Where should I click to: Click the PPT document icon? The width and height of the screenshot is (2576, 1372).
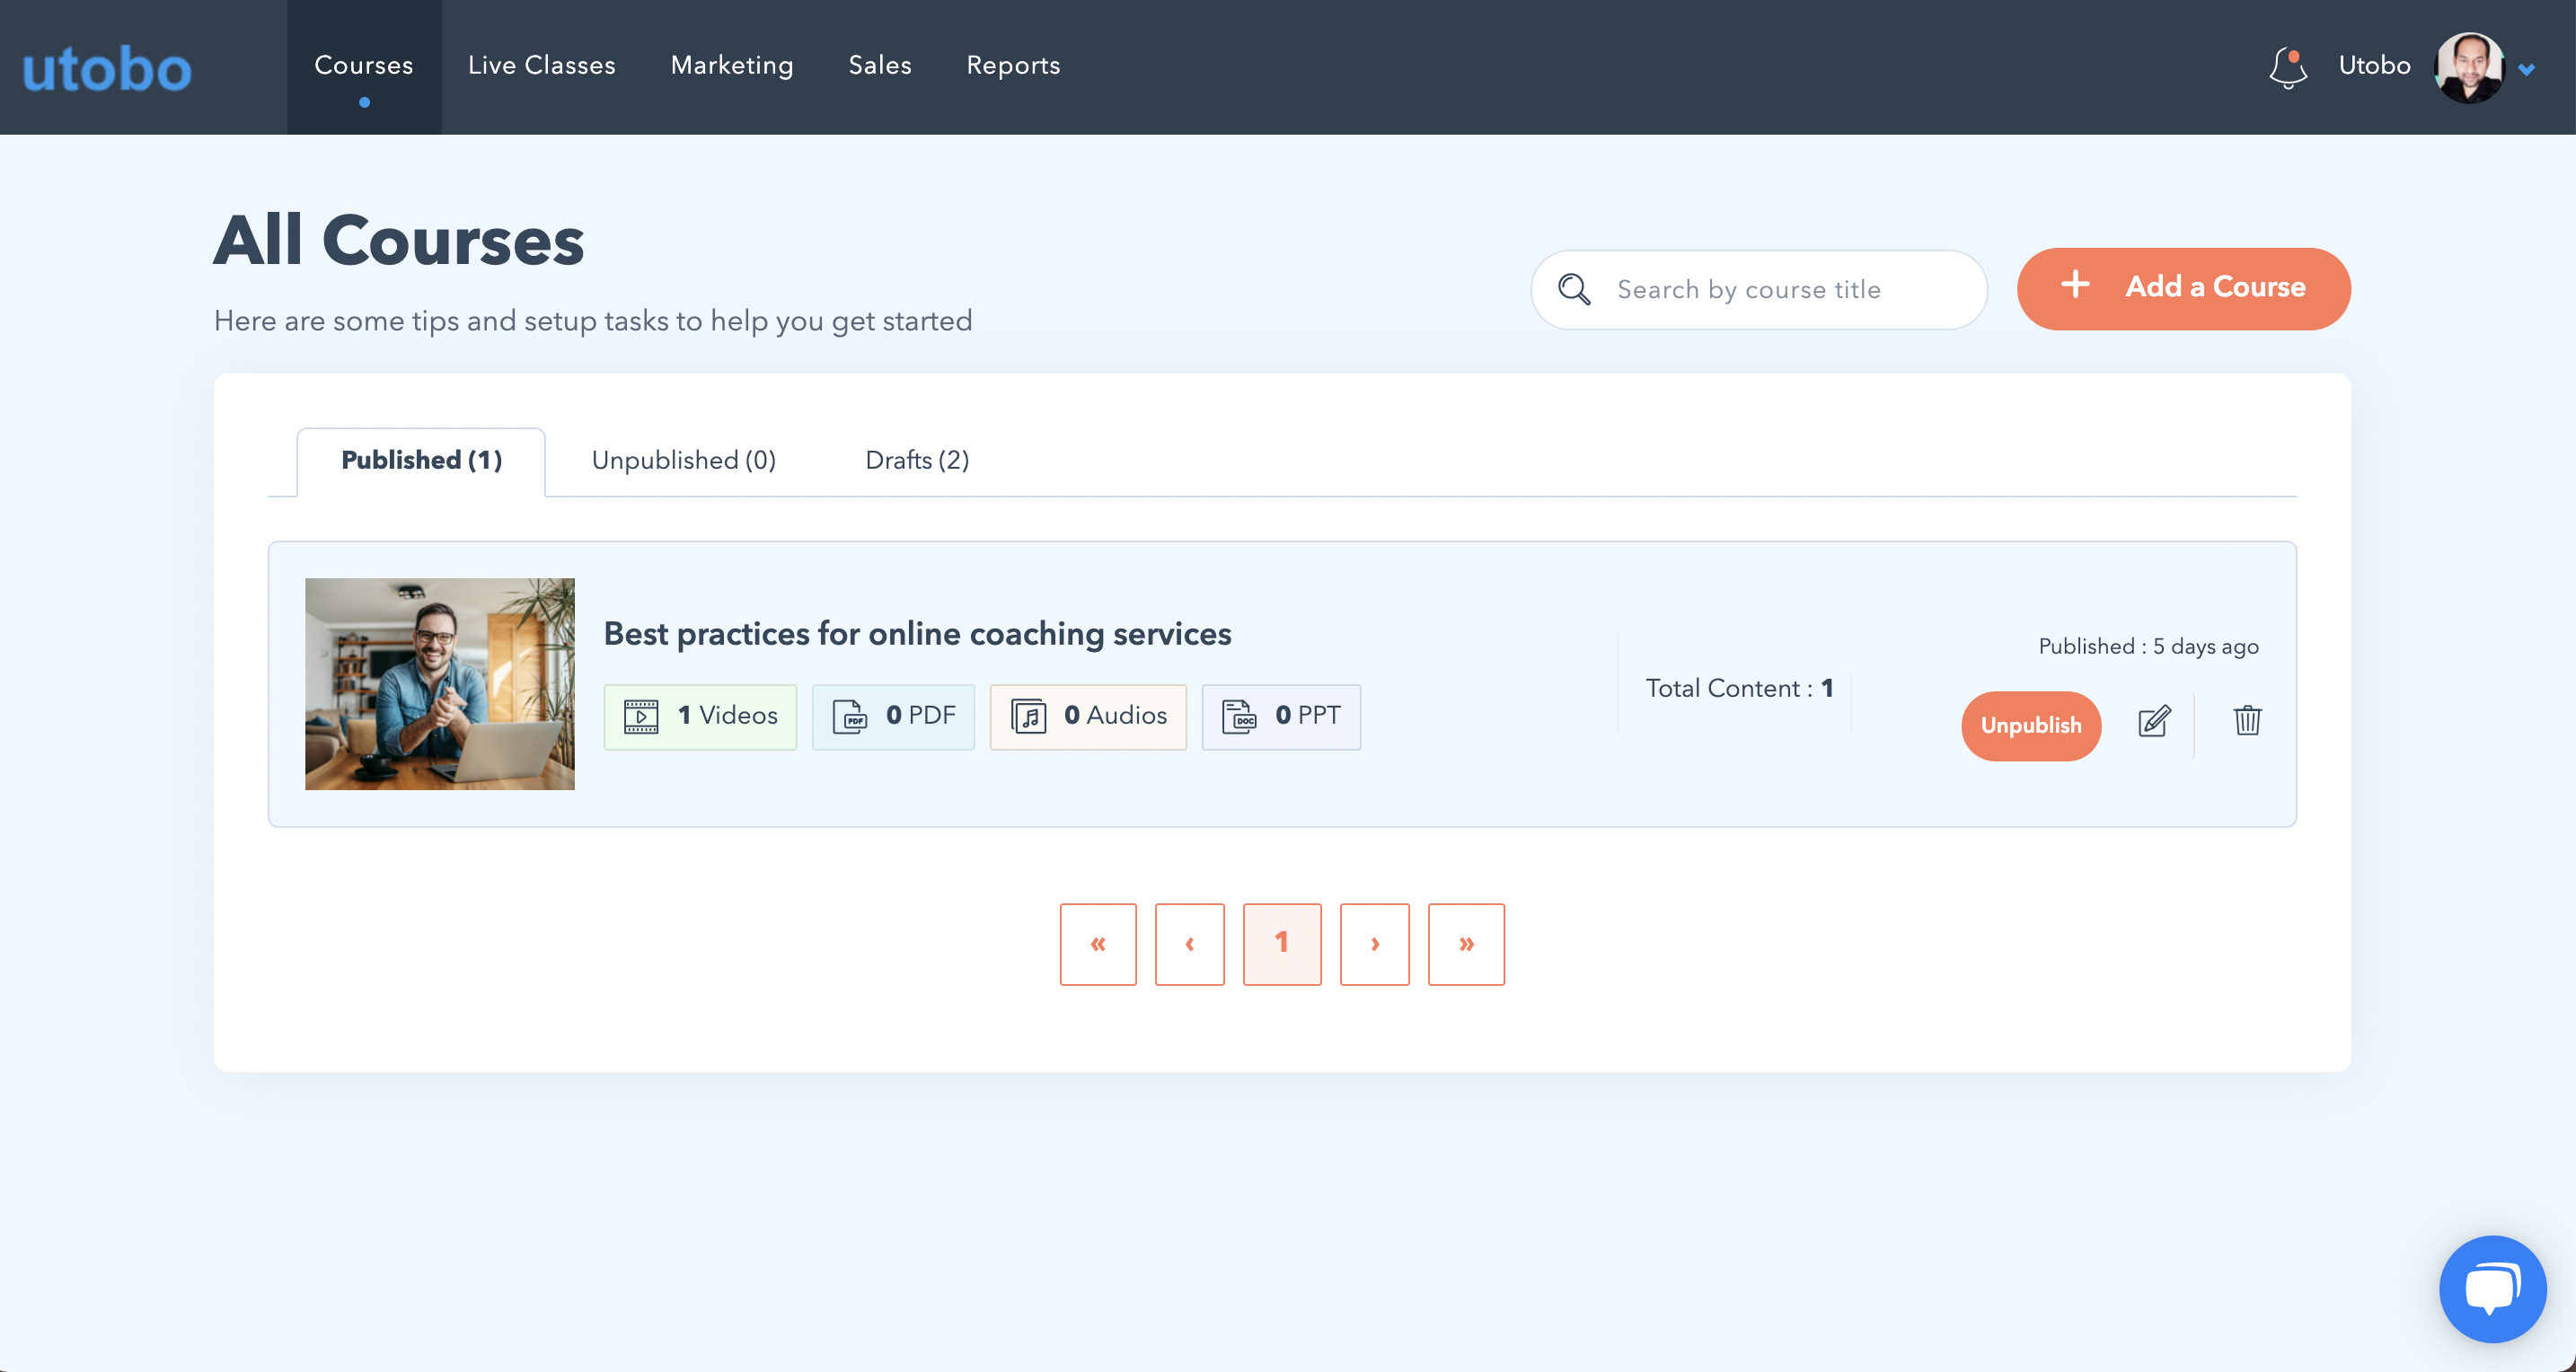pyautogui.click(x=1238, y=716)
